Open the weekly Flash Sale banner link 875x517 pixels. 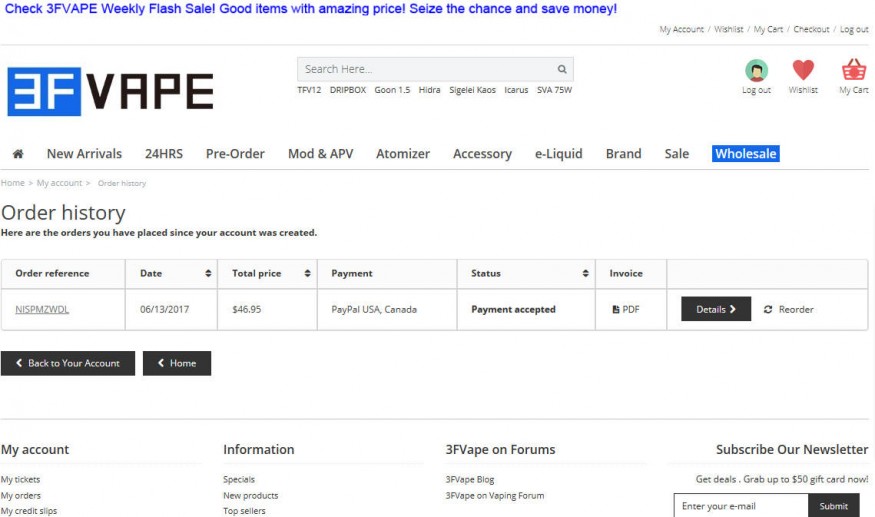(x=311, y=9)
